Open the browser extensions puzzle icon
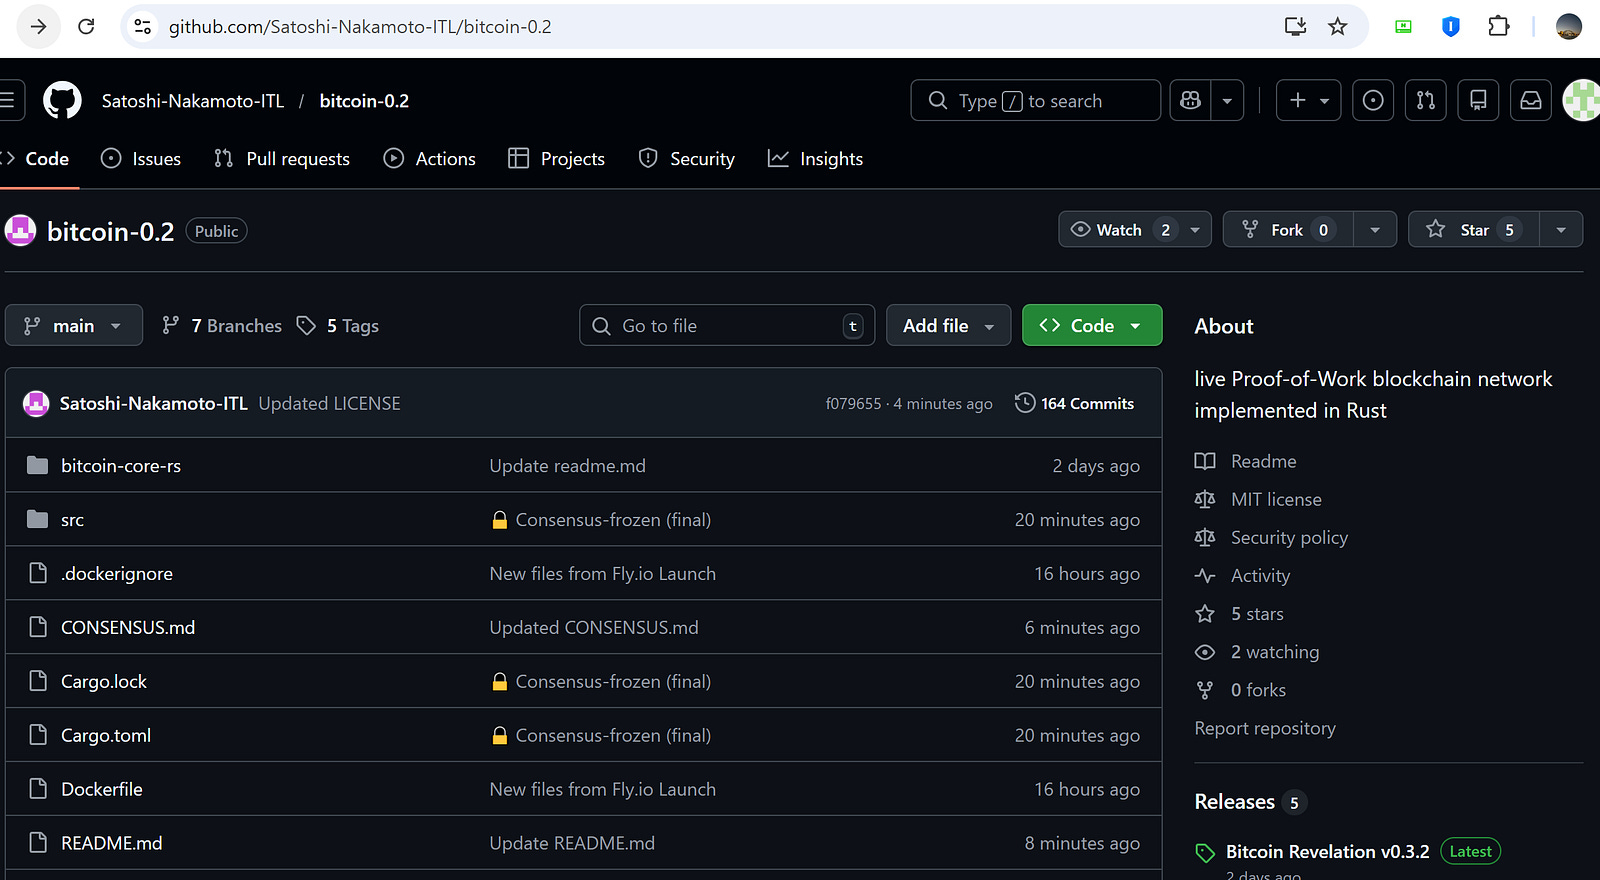 pyautogui.click(x=1498, y=27)
